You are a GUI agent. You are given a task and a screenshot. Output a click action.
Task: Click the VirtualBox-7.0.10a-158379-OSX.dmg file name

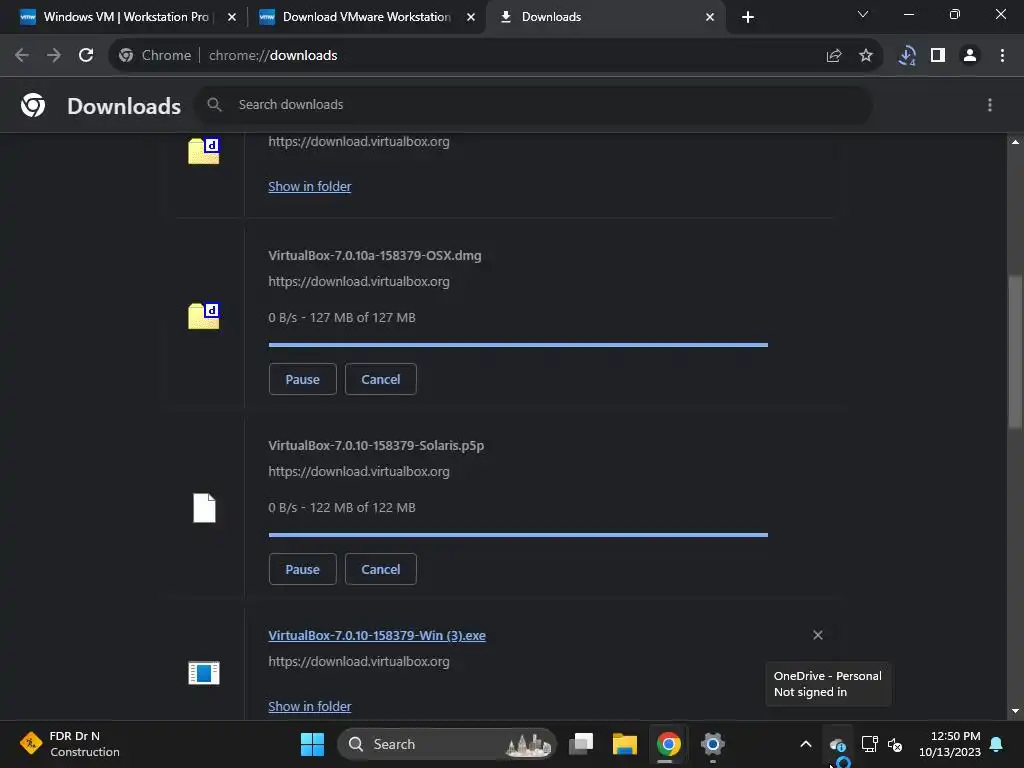pos(375,255)
